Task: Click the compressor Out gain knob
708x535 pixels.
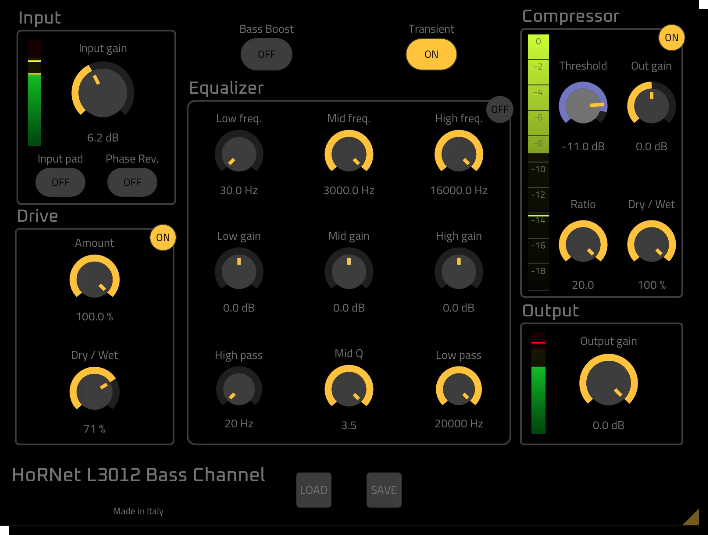Action: pos(651,104)
